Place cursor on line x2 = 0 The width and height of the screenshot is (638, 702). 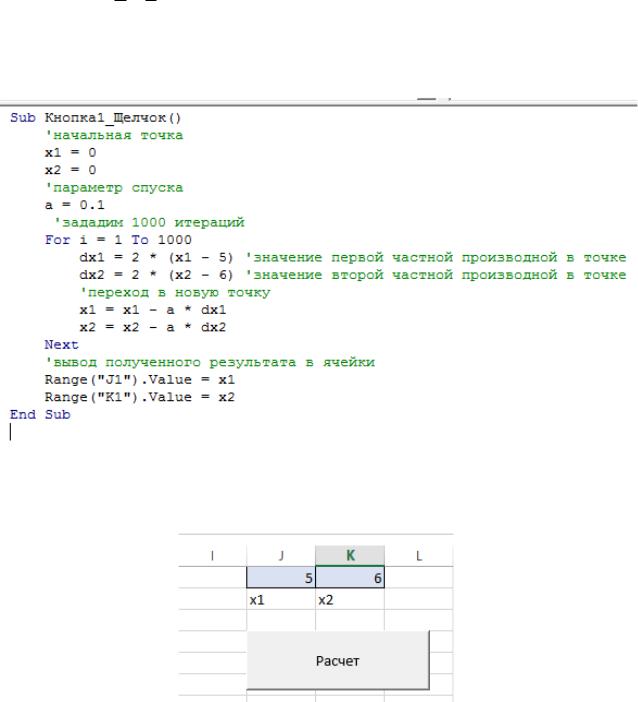70,170
